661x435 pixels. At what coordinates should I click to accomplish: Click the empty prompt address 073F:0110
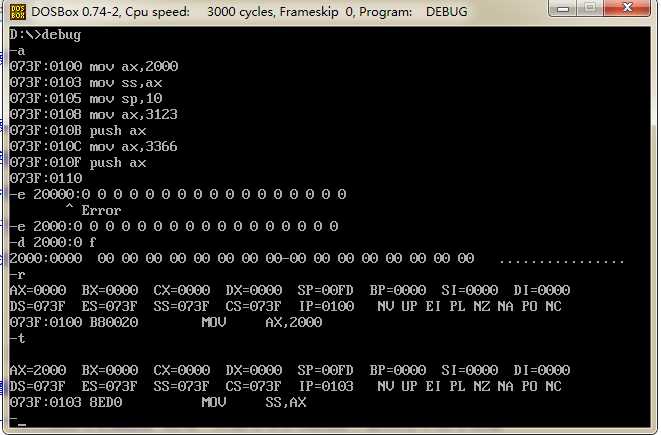pos(46,178)
